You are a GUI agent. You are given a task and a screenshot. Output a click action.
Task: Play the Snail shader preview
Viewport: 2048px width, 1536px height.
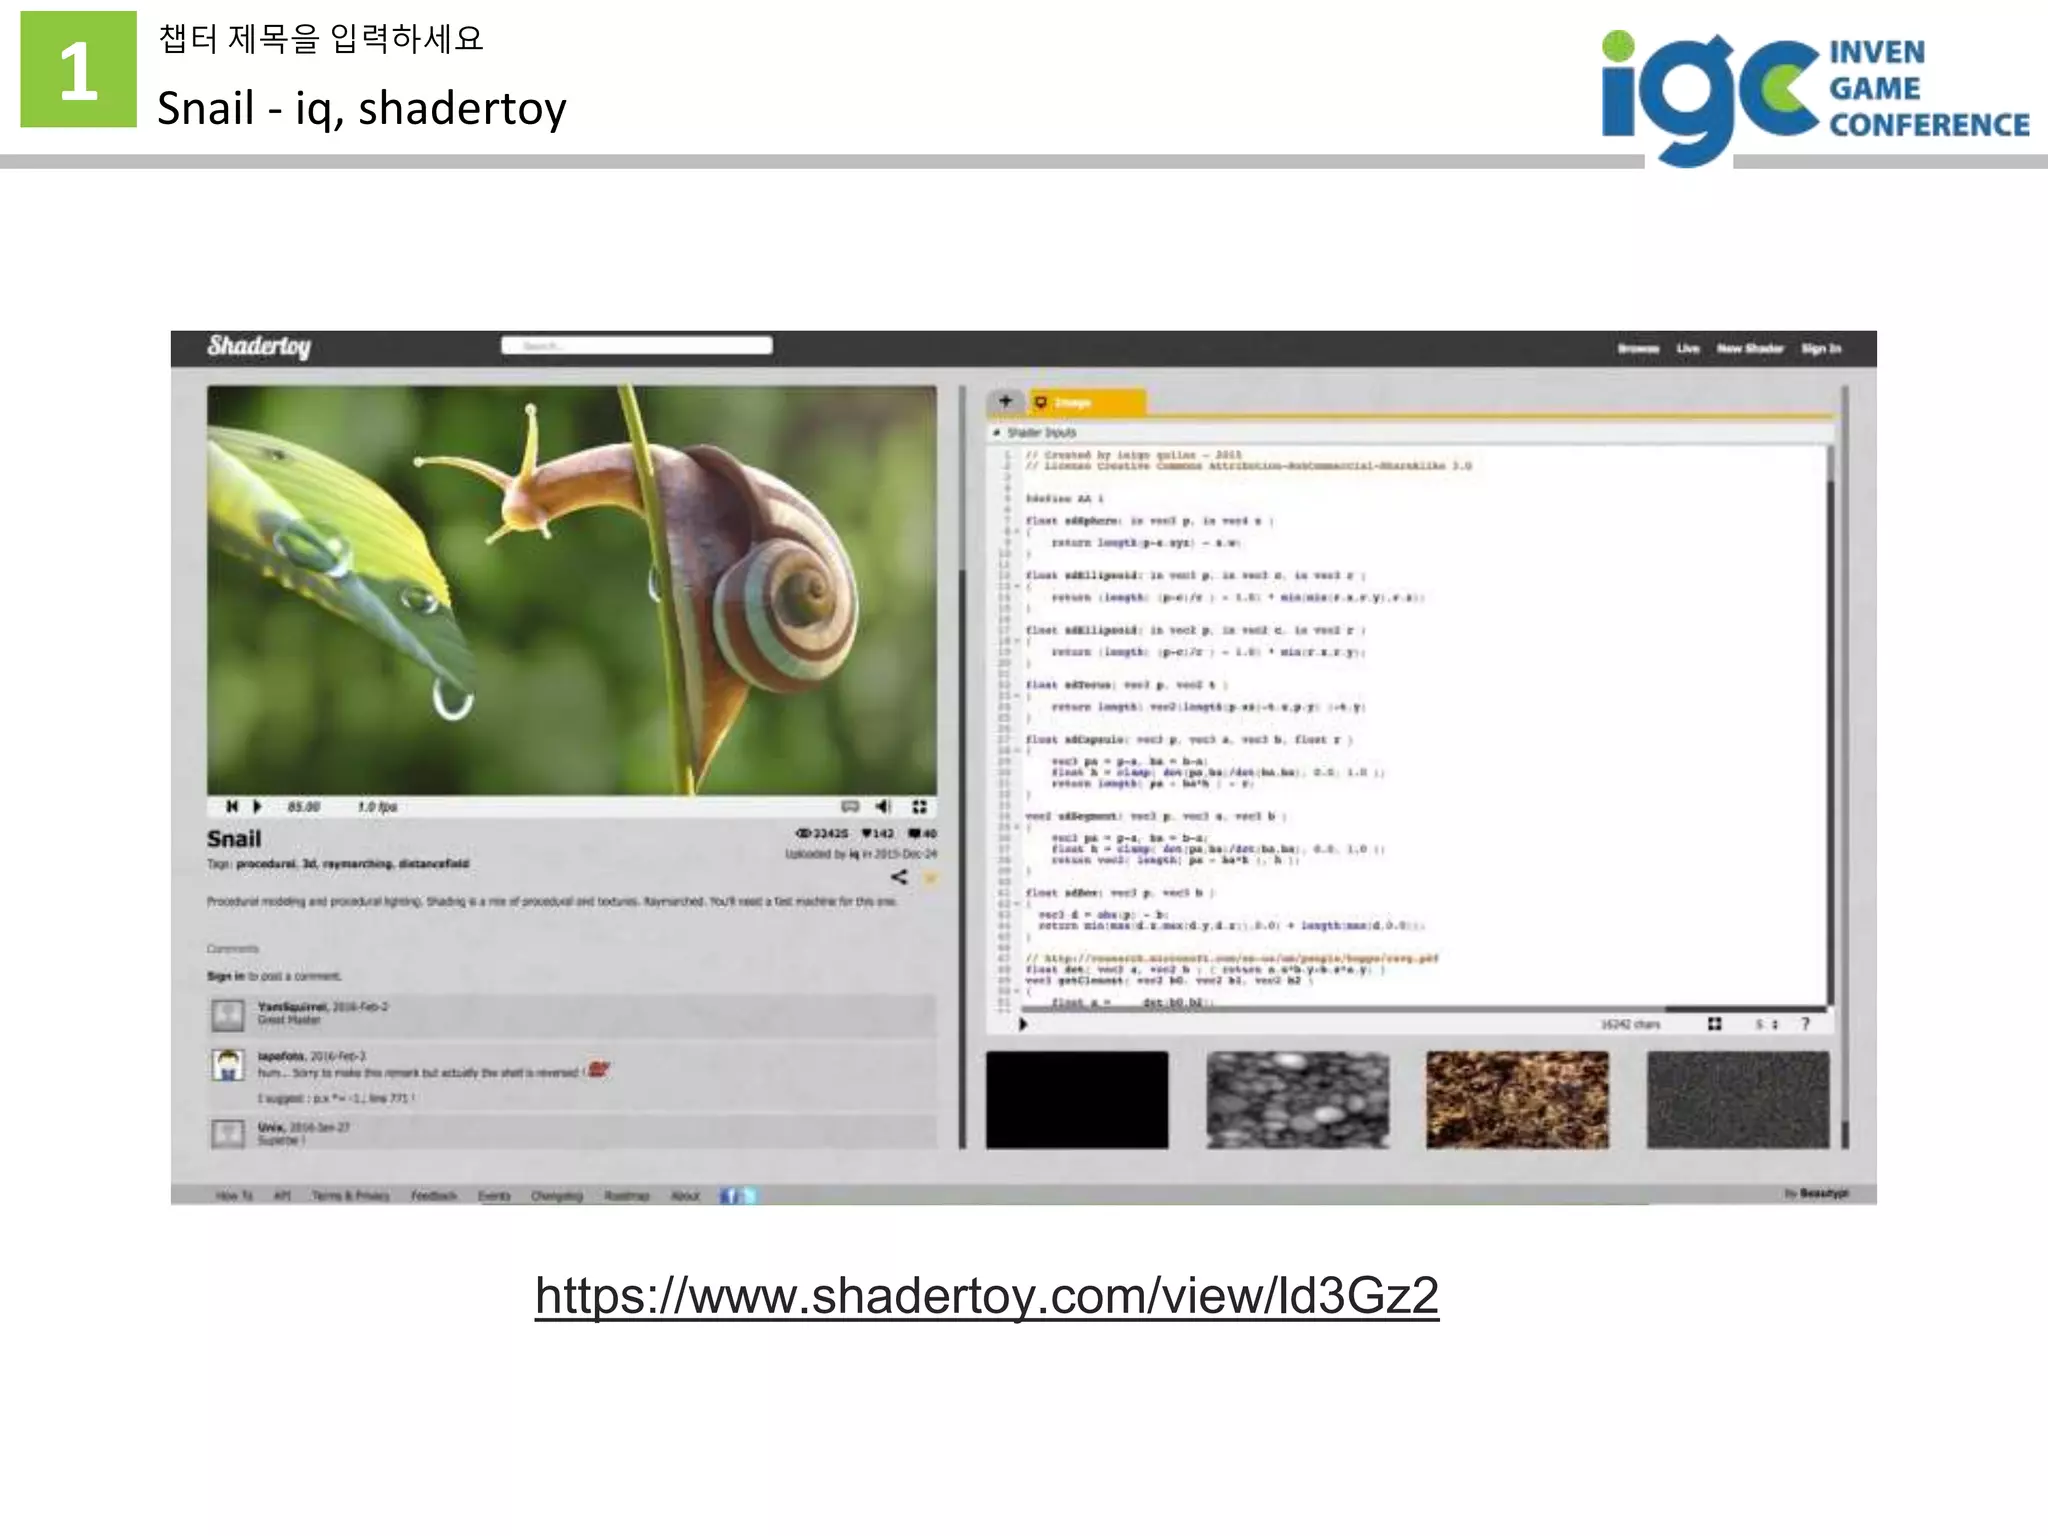[257, 807]
